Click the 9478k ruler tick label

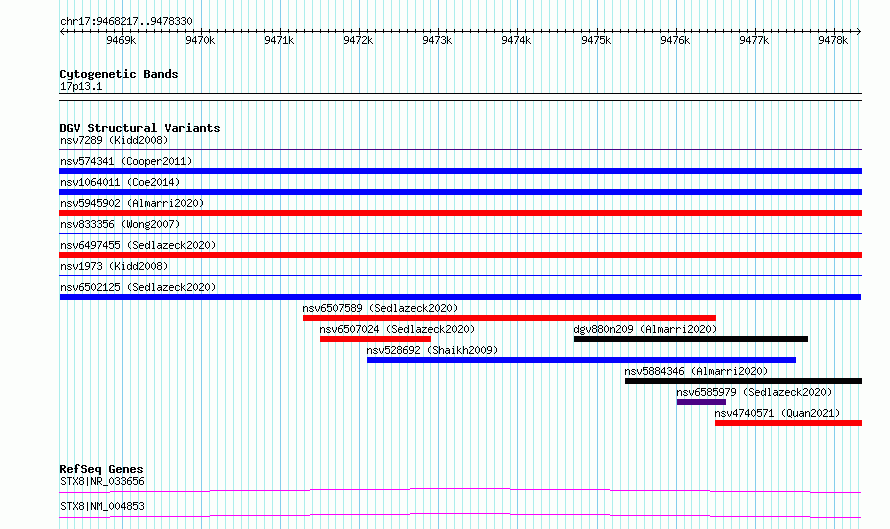833,40
